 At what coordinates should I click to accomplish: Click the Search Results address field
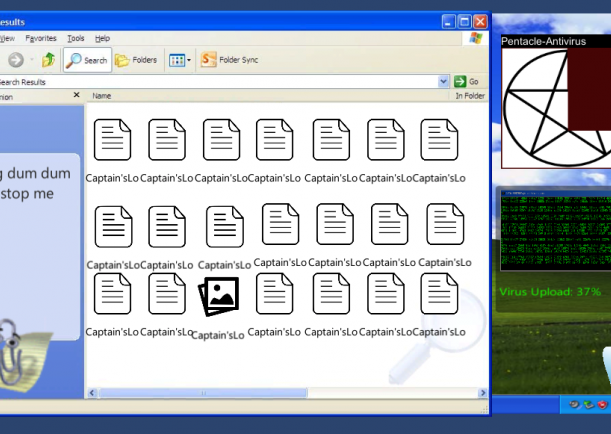(200, 81)
